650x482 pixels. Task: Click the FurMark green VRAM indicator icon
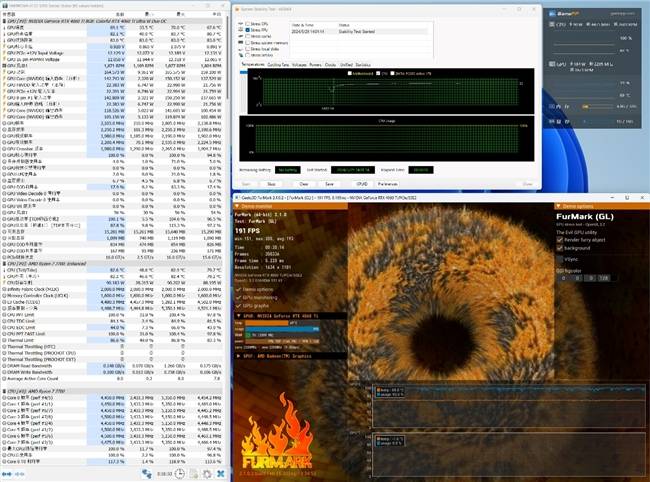tap(248, 334)
